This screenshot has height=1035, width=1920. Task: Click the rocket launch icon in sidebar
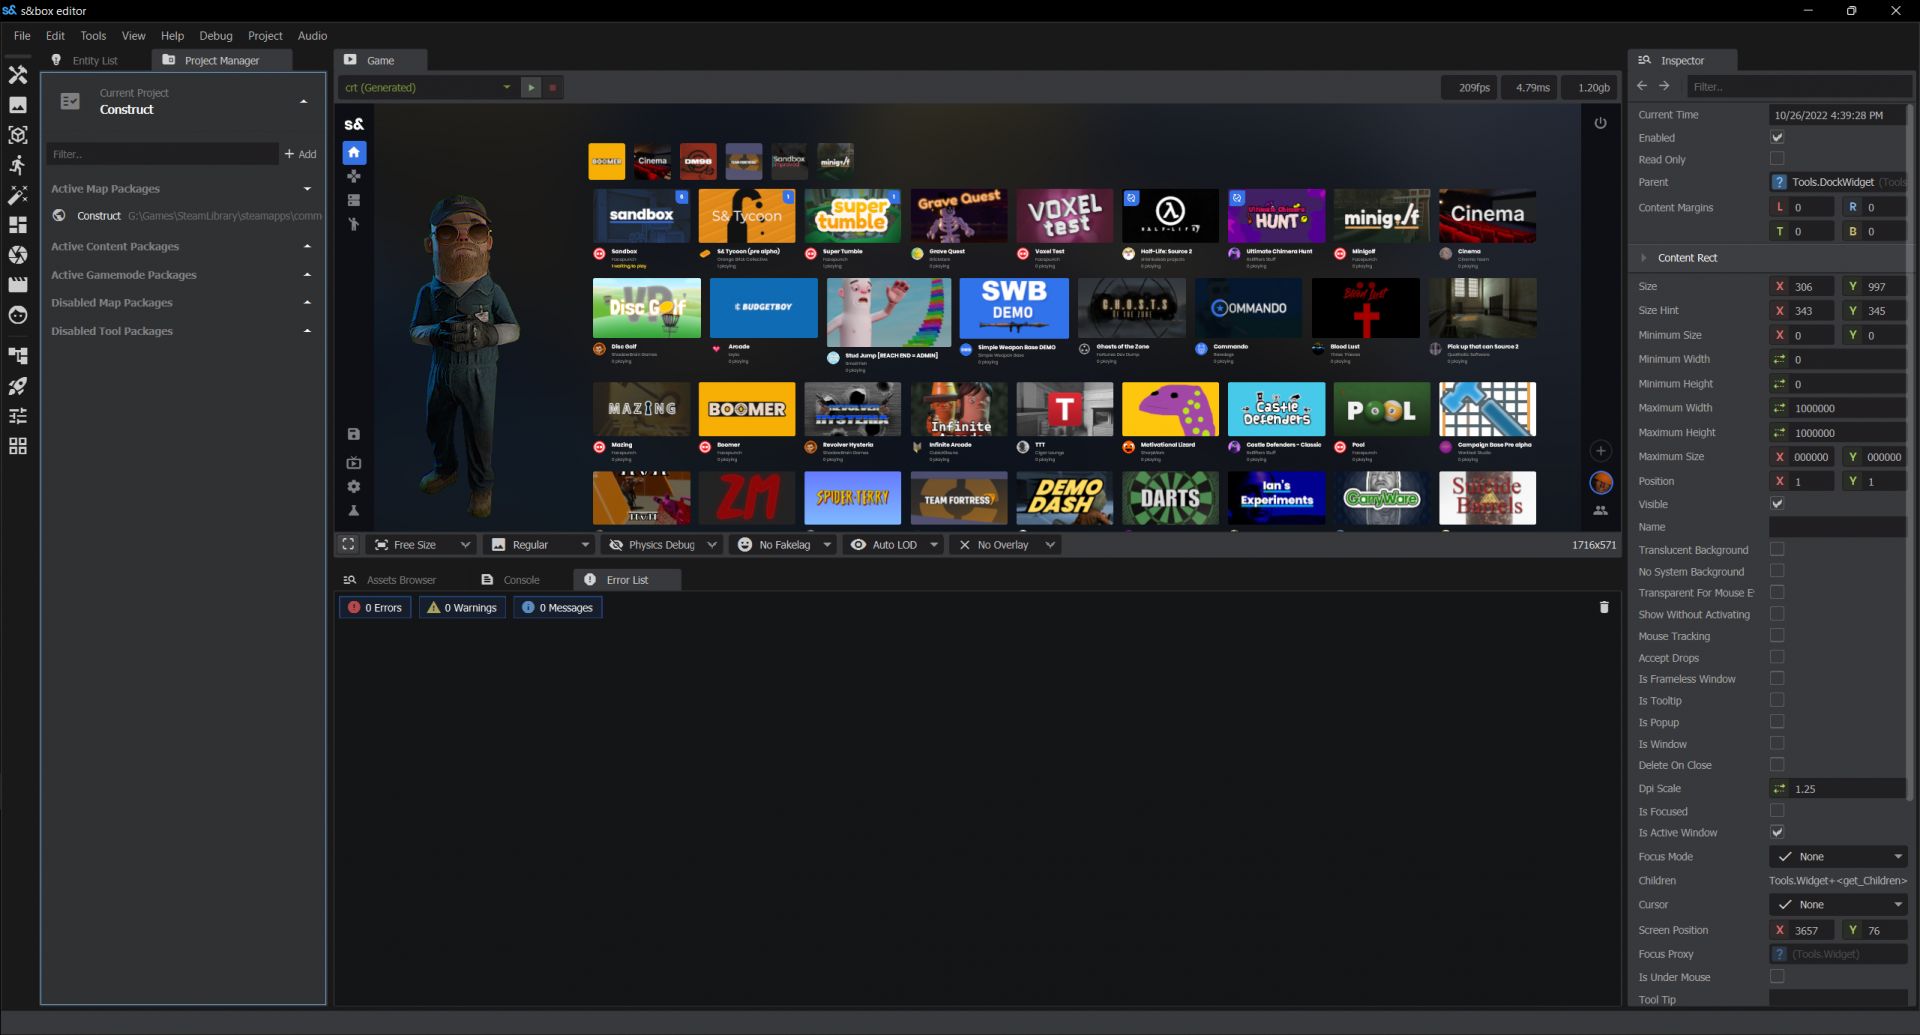[18, 386]
